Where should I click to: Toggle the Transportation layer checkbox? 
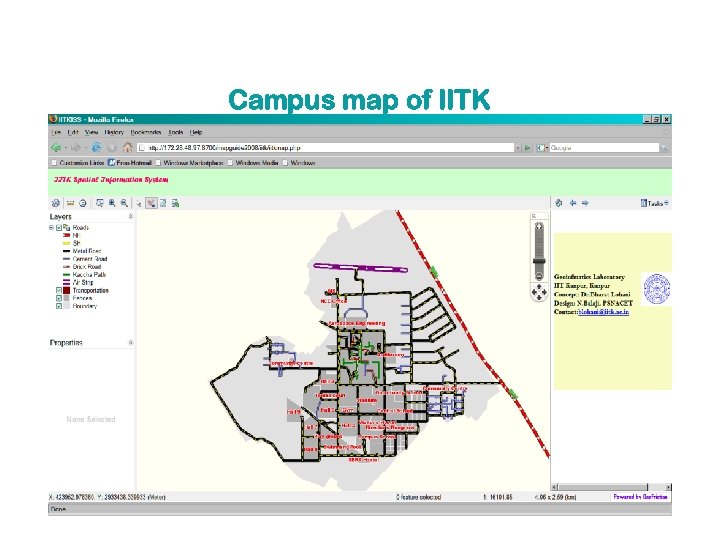[x=59, y=291]
